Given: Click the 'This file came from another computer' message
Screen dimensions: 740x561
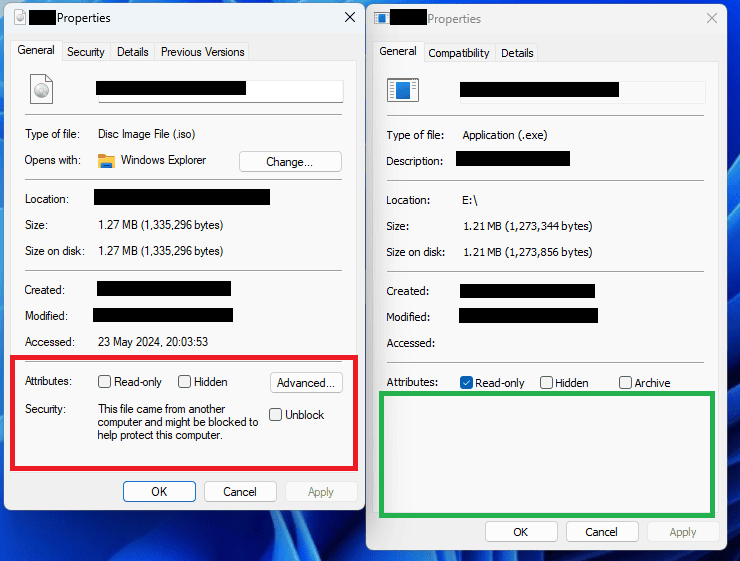Looking at the screenshot, I should [178, 422].
